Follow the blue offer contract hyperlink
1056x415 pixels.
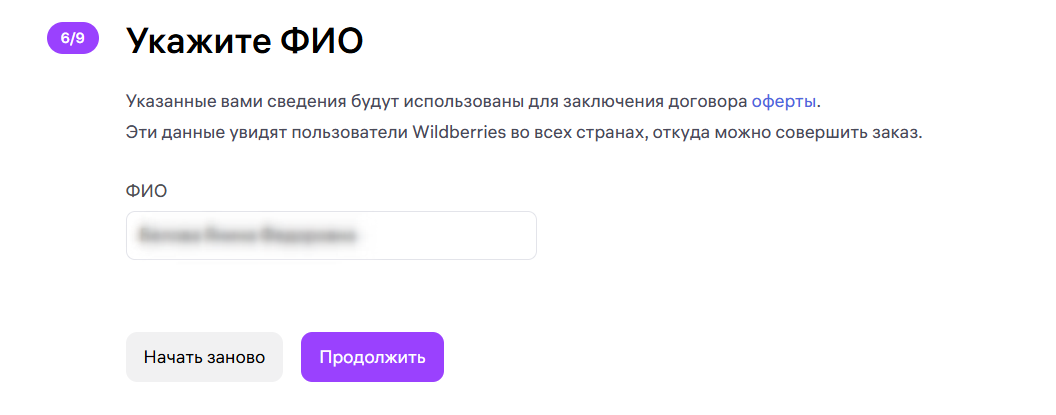tap(784, 101)
